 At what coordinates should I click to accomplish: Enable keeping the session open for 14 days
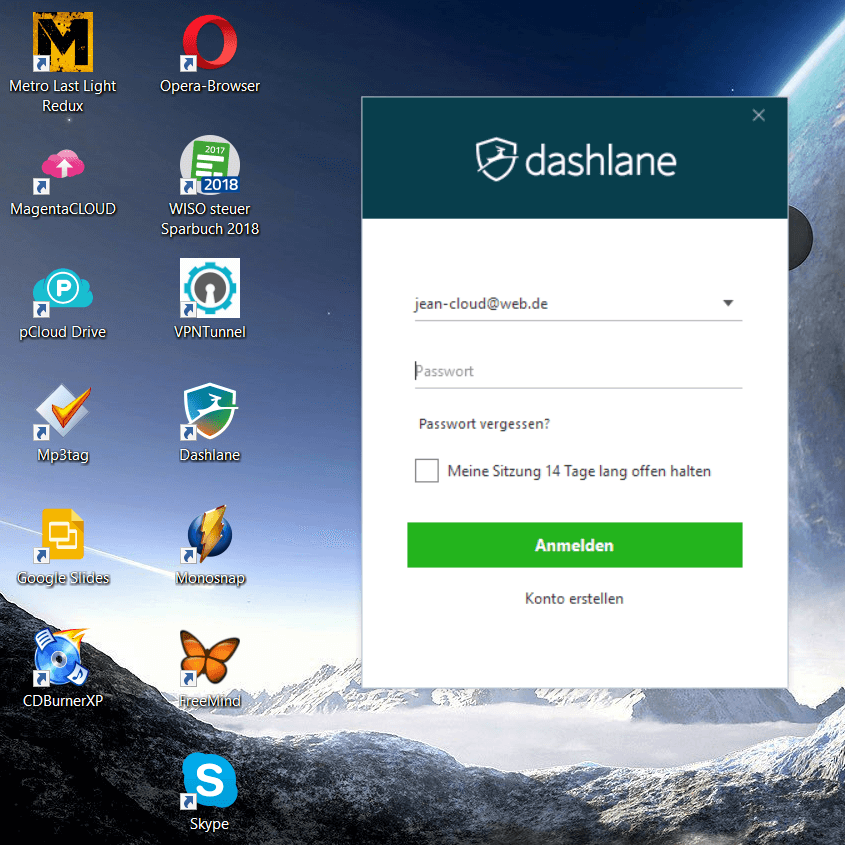point(426,470)
